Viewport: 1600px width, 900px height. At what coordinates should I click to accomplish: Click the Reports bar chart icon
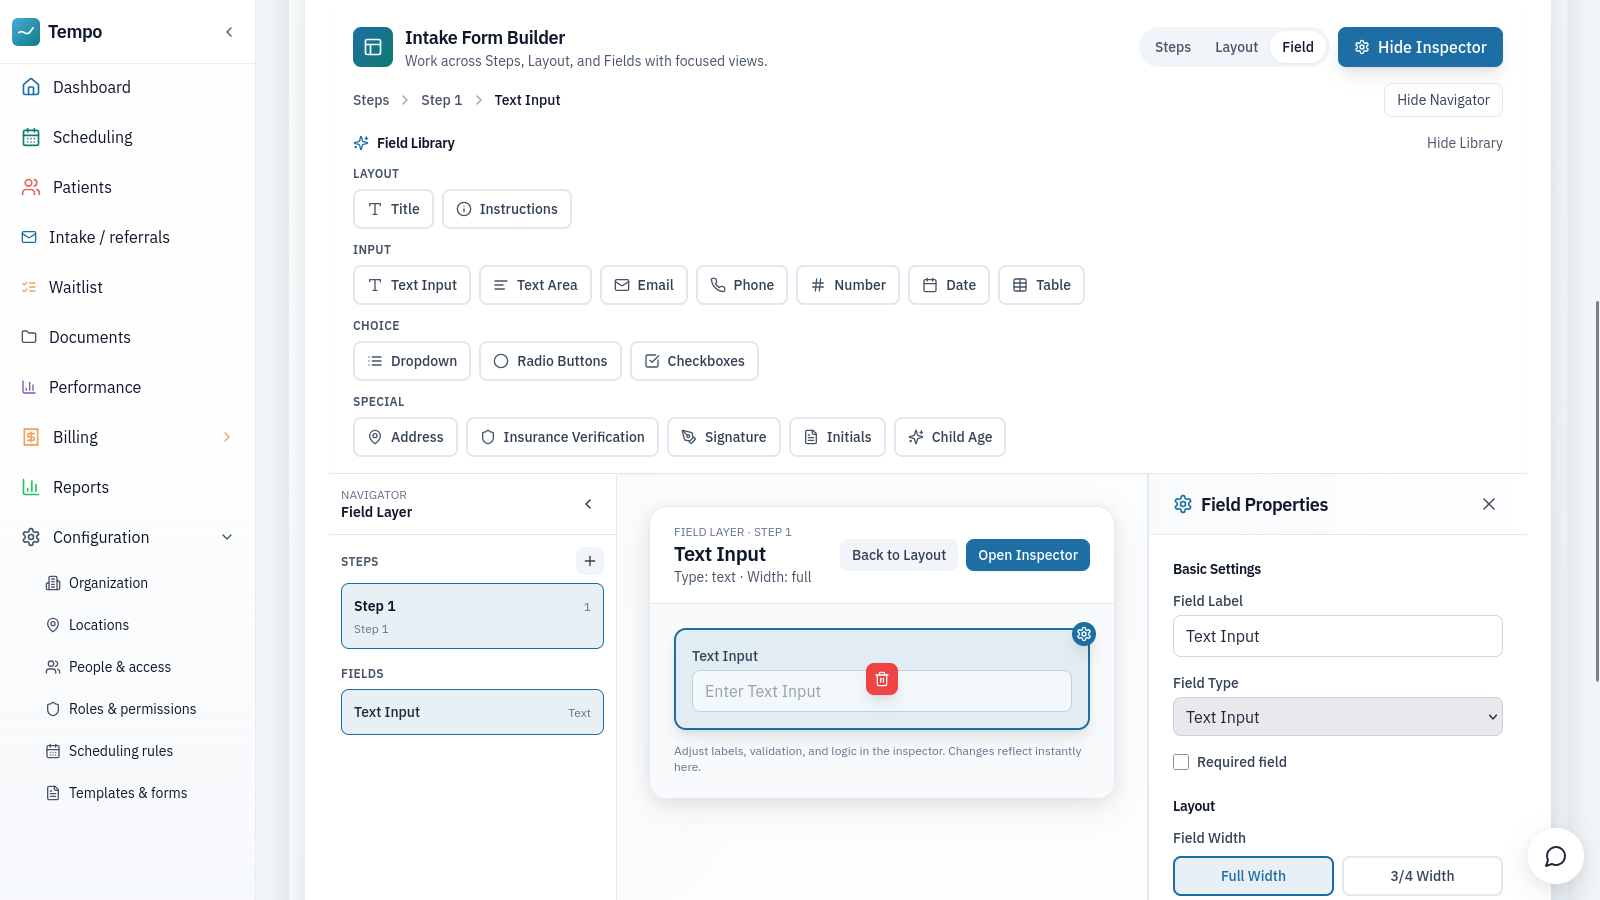point(31,487)
